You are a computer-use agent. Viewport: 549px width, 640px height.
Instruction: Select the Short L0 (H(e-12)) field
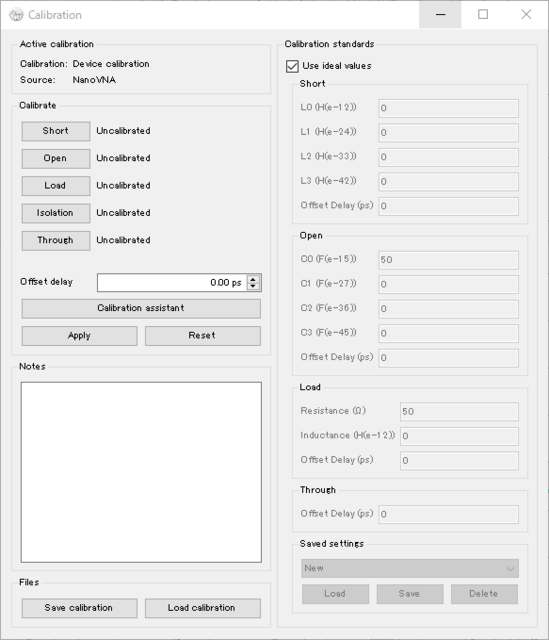click(x=449, y=108)
